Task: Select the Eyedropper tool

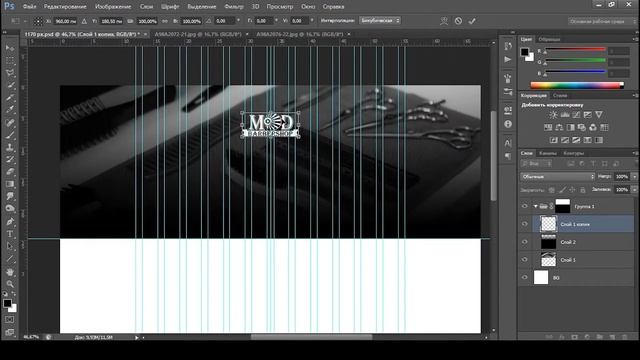Action: click(x=10, y=110)
